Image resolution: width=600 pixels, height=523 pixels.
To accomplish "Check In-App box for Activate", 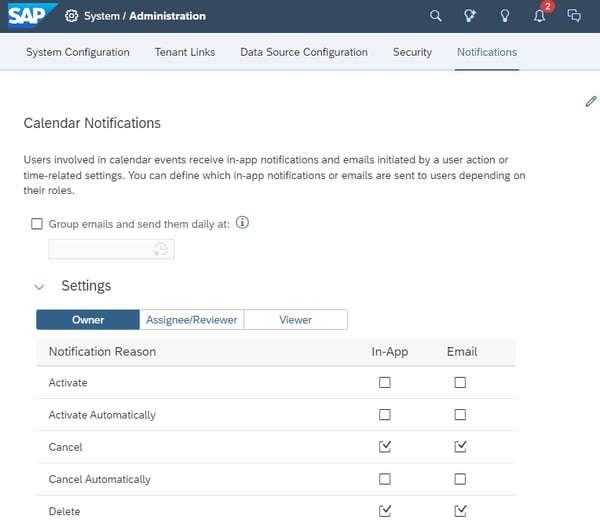I will click(385, 382).
